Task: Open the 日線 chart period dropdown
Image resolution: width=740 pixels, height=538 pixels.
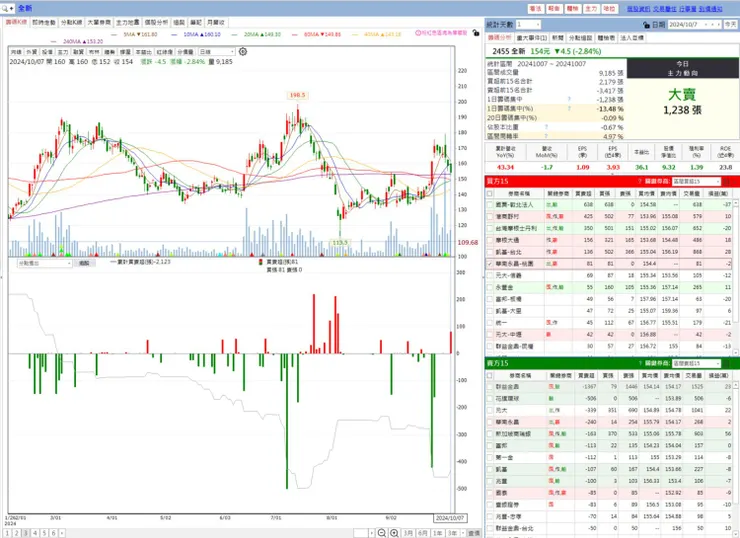Action: pos(217,51)
